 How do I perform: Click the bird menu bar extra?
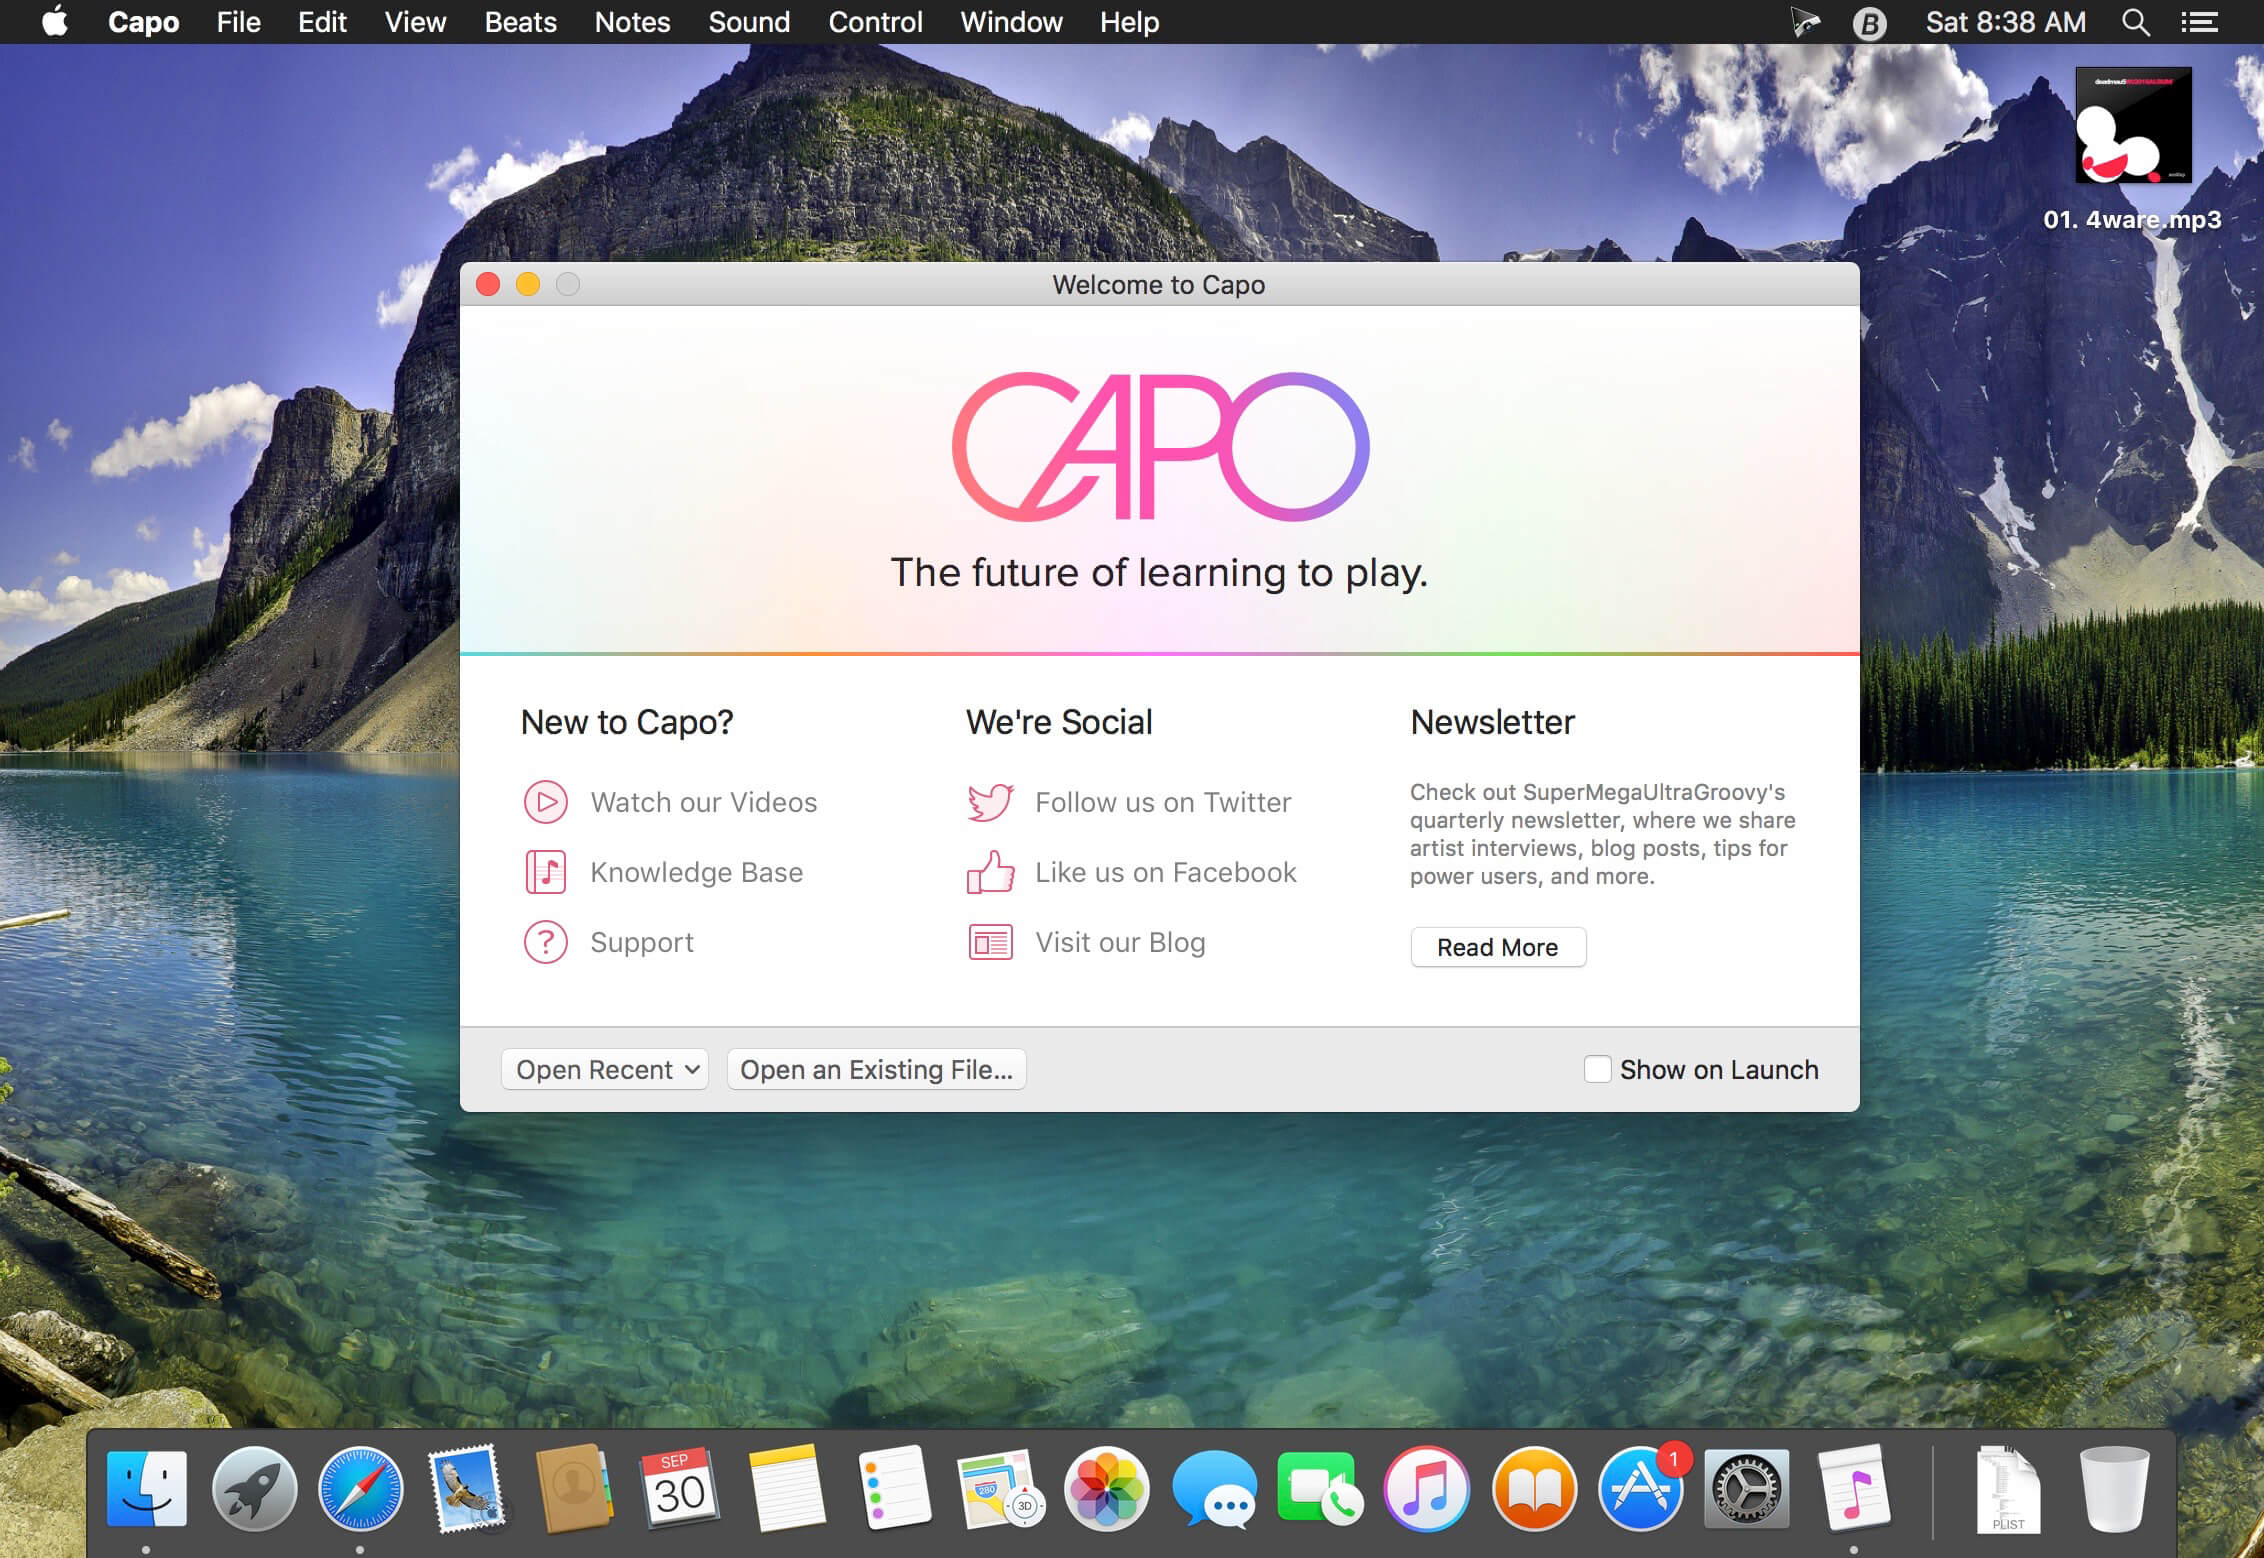1805,22
